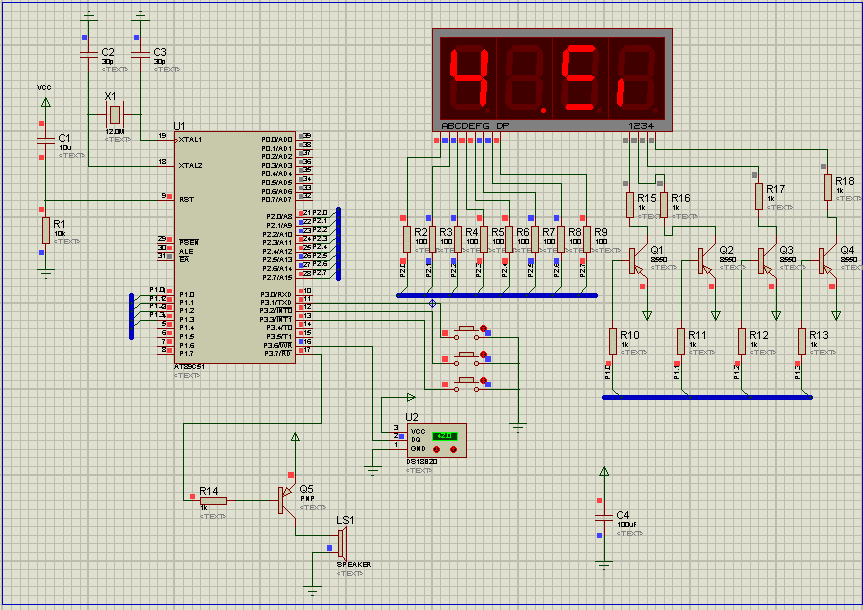Viewport: 863px width, 610px height.
Task: Select resistor R9 under the display
Action: click(586, 239)
